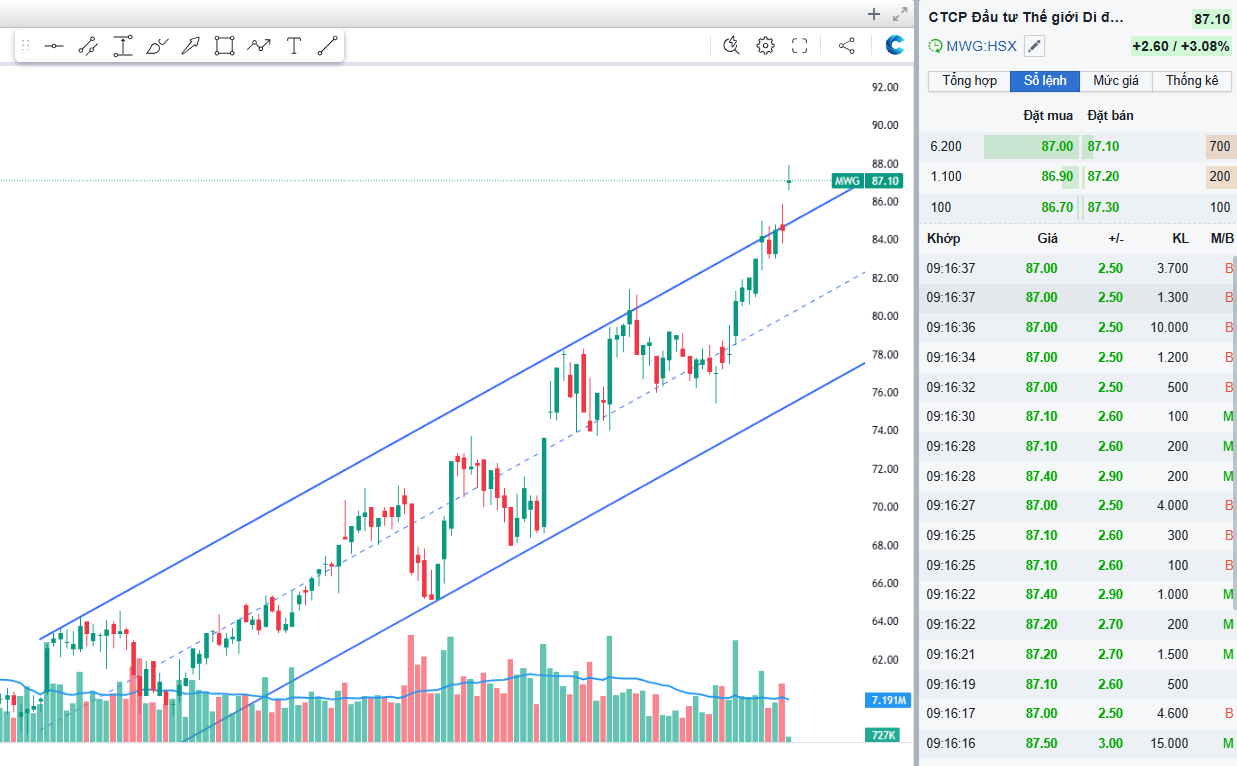The image size is (1237, 766).
Task: Click the pencil edit symbol button
Action: tap(1035, 46)
